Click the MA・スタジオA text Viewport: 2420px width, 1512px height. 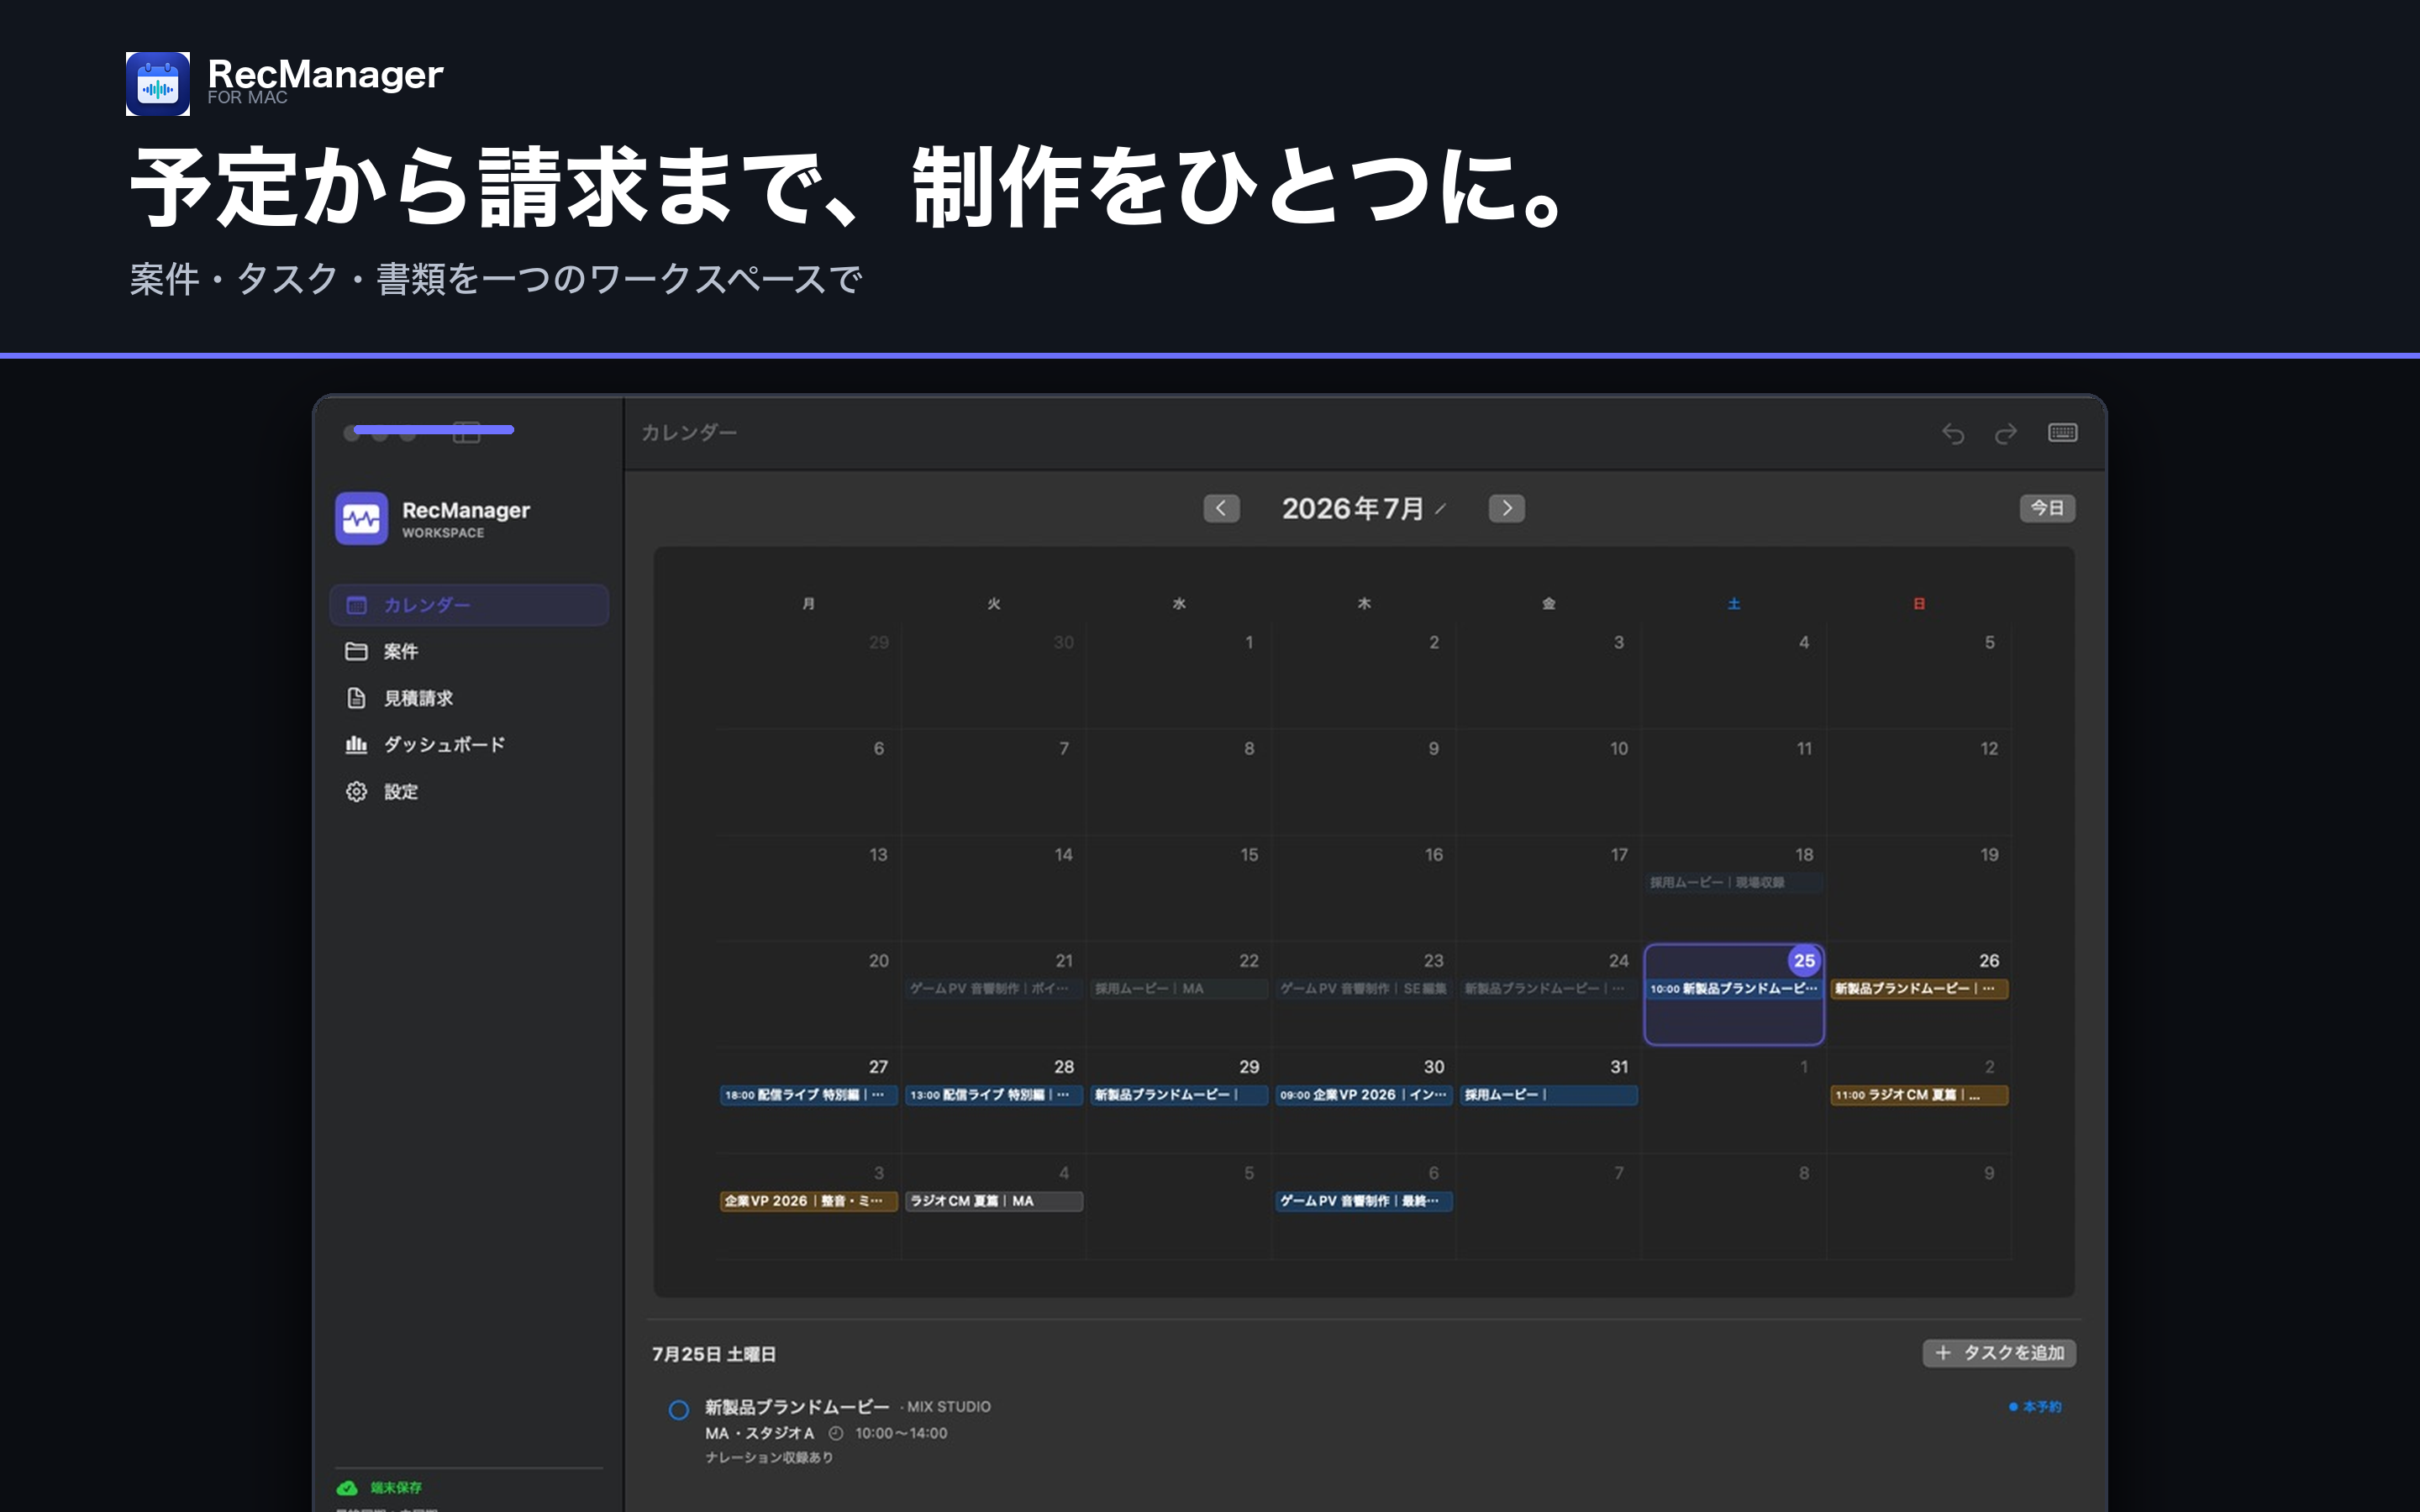pos(760,1433)
